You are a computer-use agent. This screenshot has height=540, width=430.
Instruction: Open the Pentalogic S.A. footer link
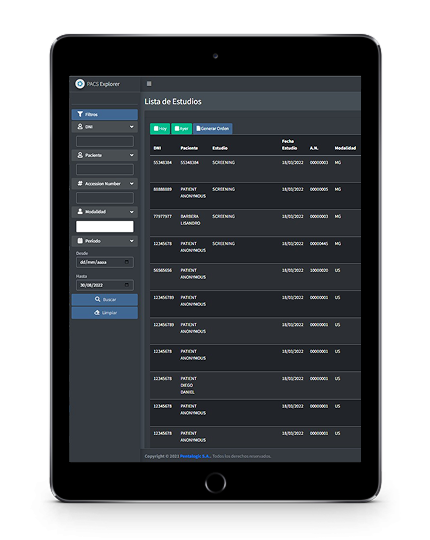point(196,456)
